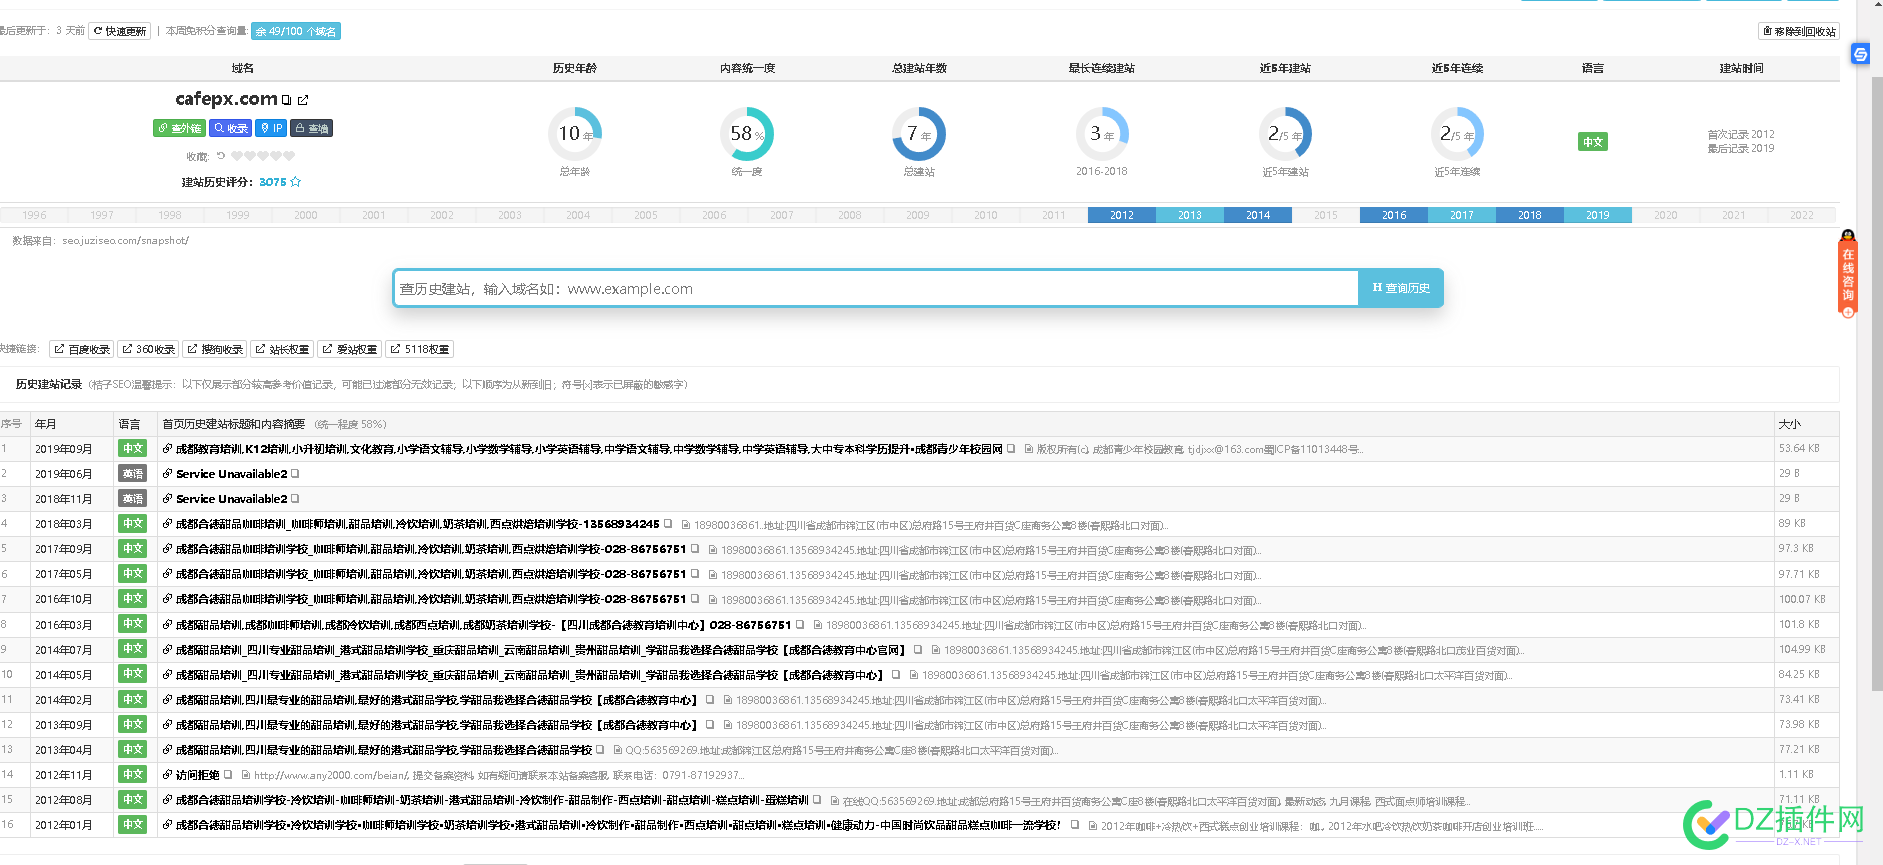Open link icon of 2018年11月 row
Screen dimensions: 1883x865
(x=168, y=499)
